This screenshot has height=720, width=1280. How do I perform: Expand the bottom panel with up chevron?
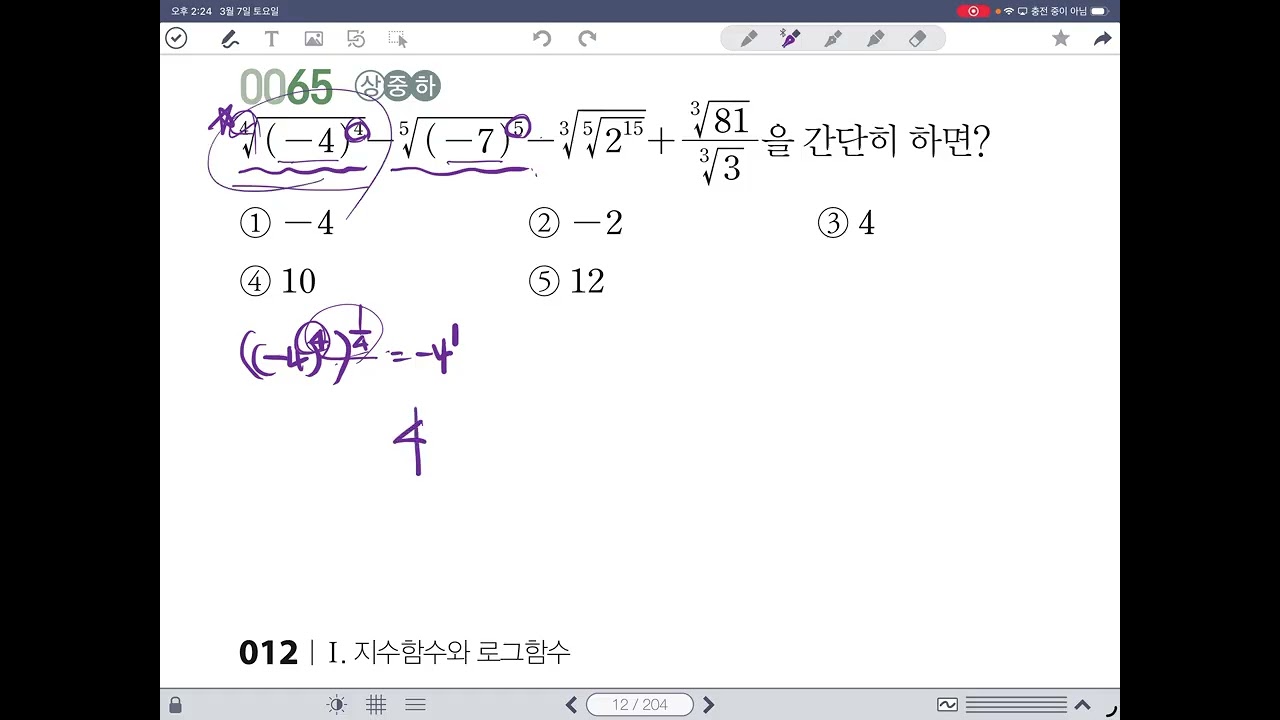1082,705
